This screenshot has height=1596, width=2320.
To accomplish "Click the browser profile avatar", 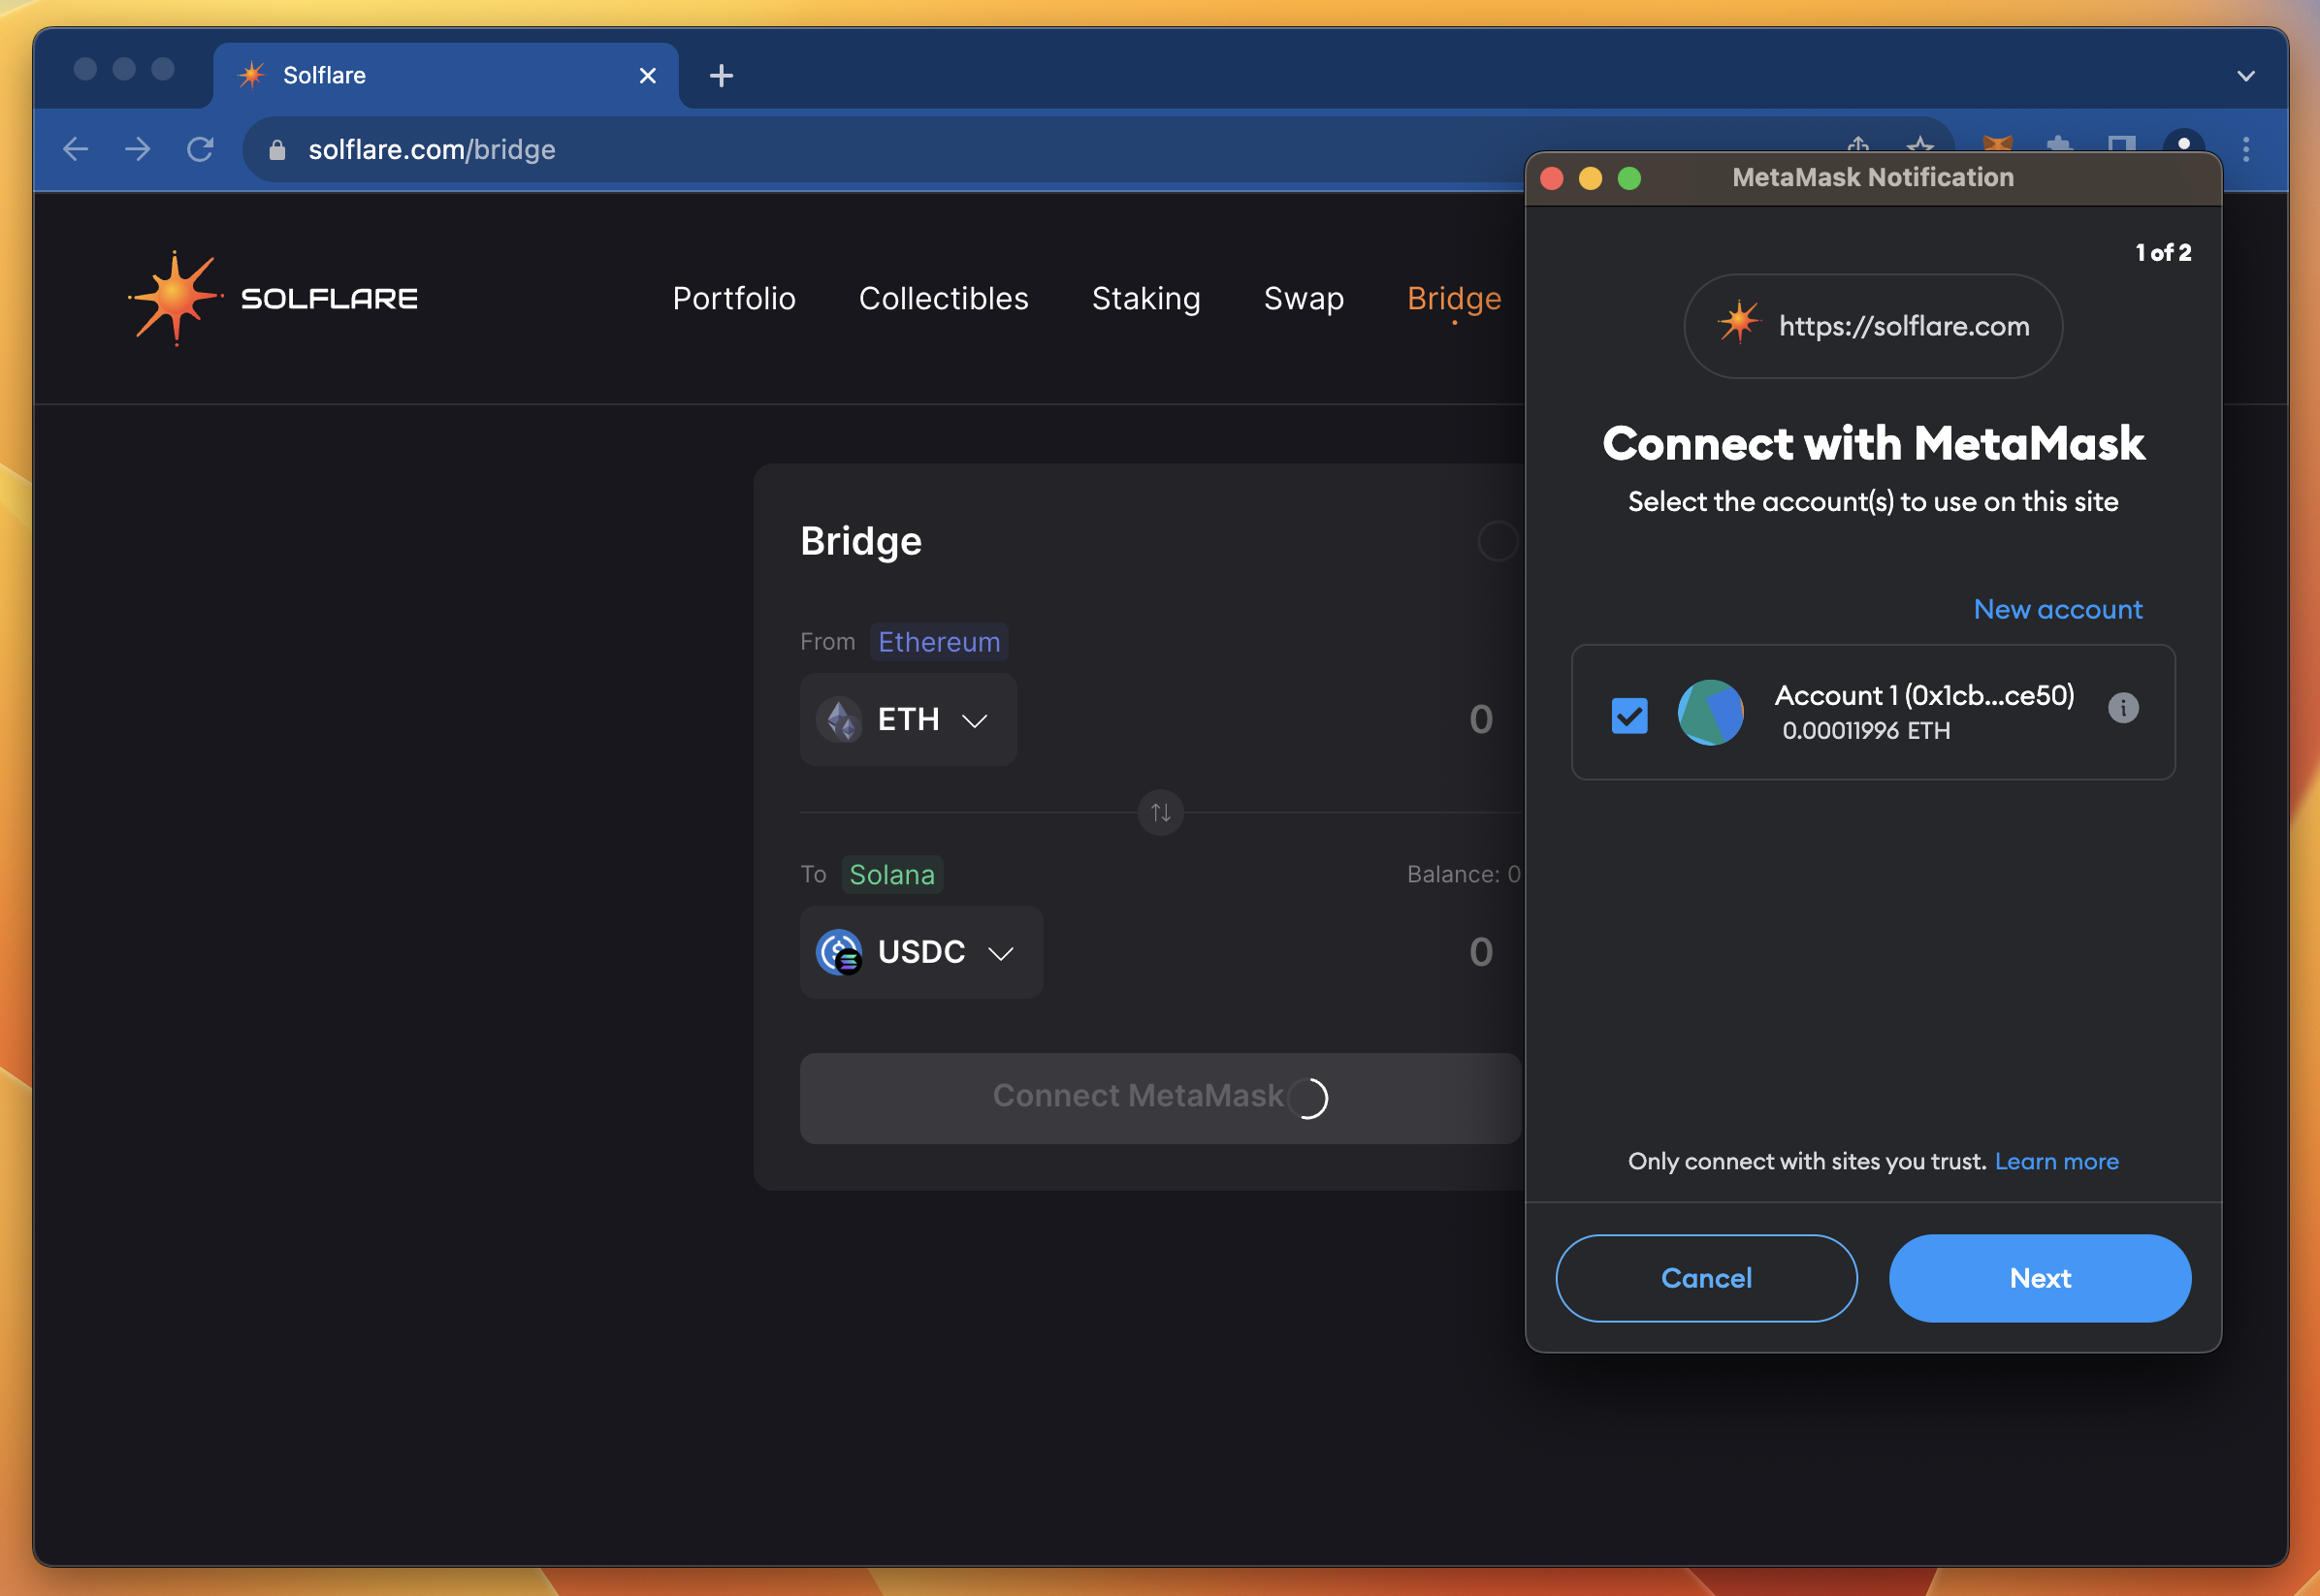I will [2184, 142].
